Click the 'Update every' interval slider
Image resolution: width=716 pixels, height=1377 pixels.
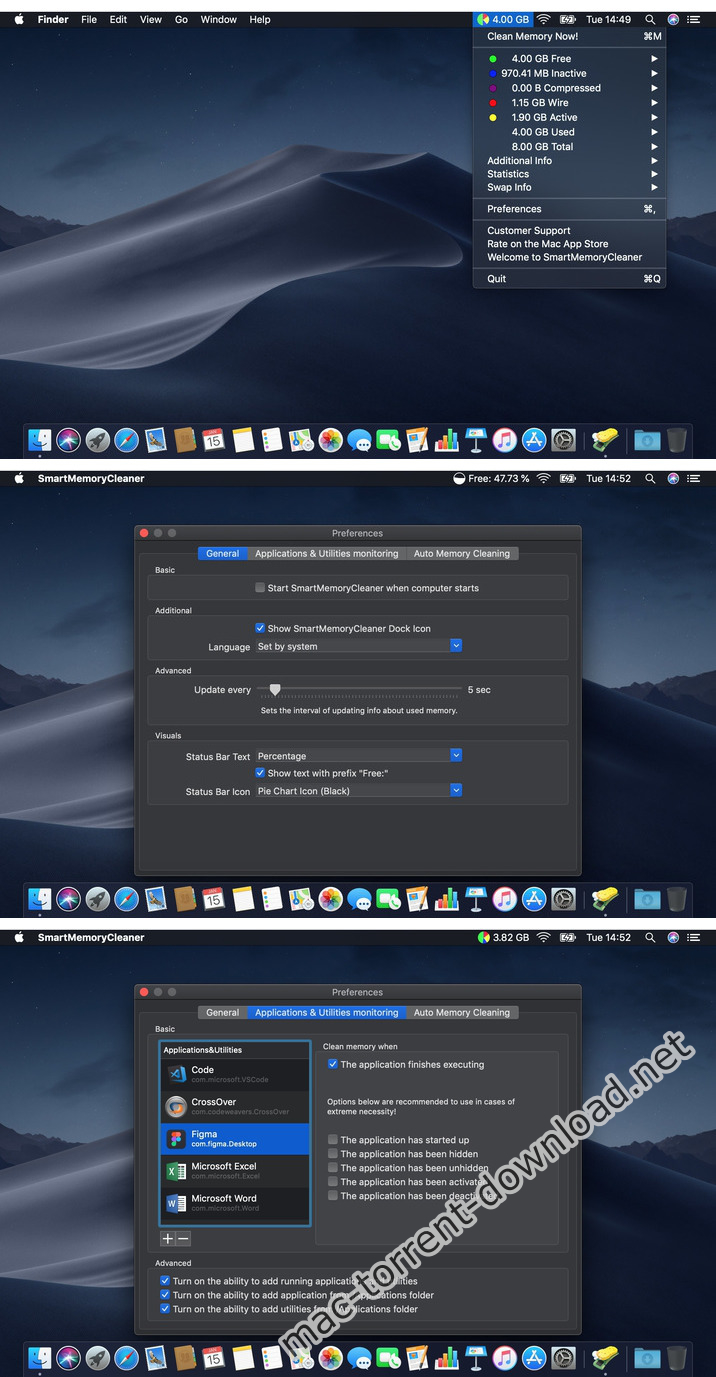pos(275,690)
